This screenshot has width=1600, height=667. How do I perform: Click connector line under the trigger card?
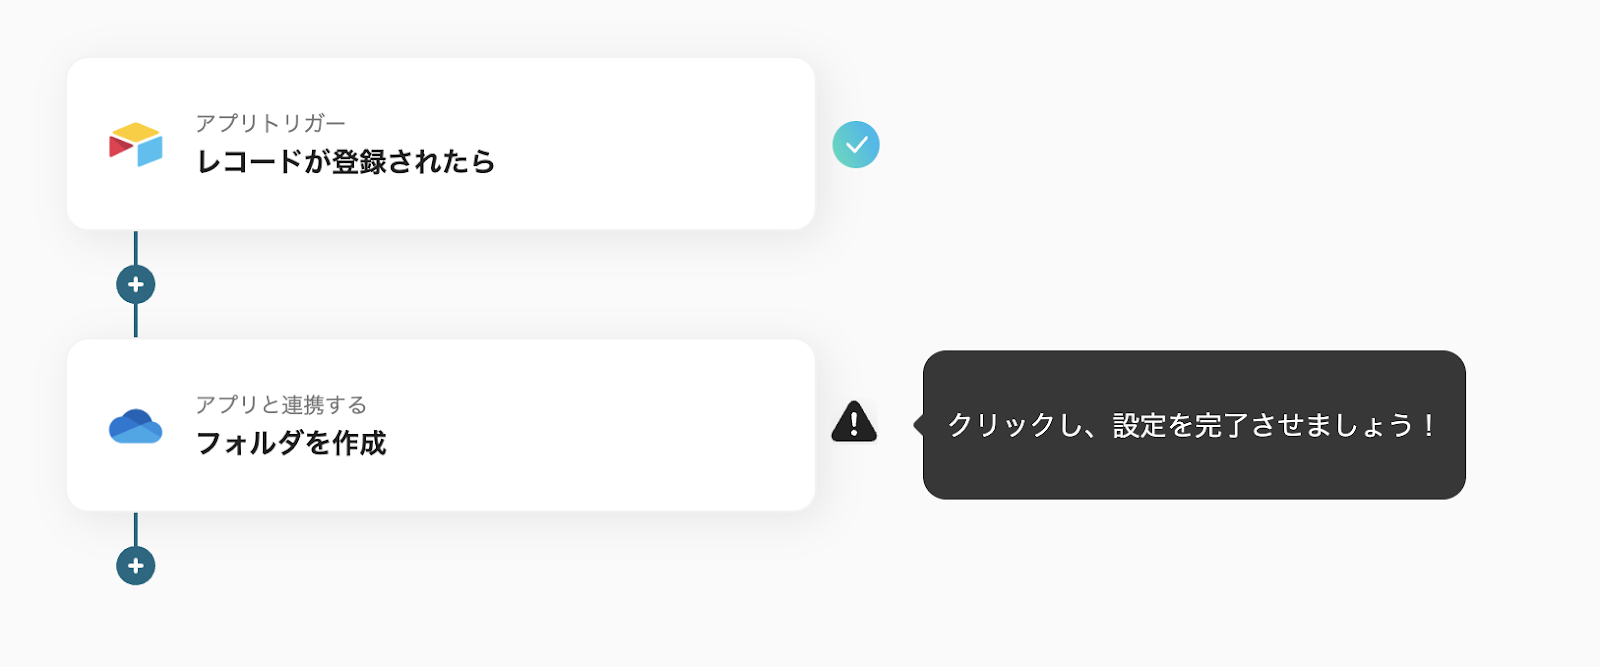coord(136,248)
